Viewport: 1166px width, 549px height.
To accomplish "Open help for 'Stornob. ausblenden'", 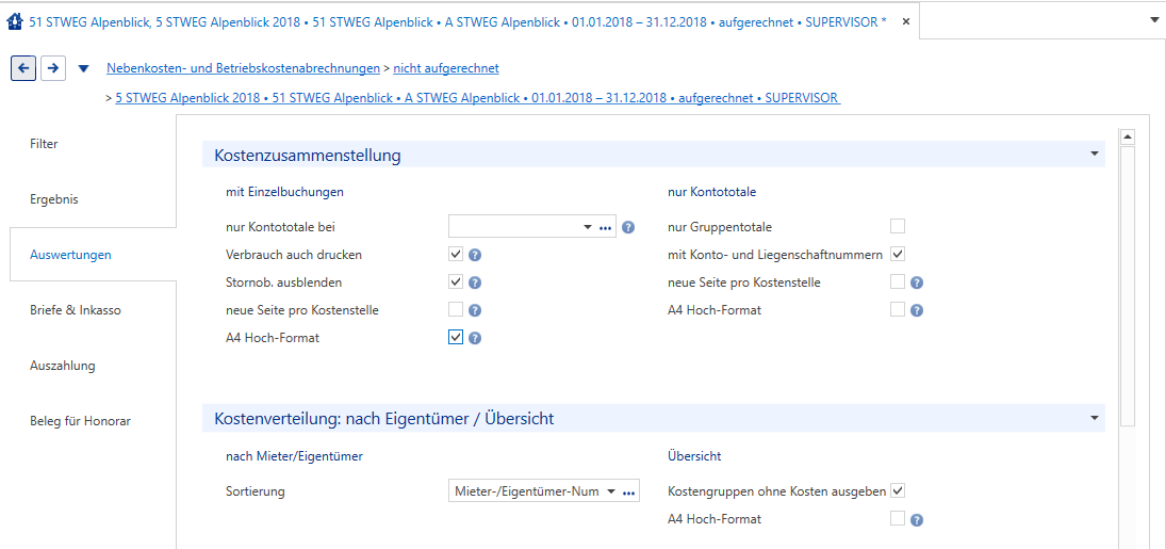I will (x=476, y=283).
